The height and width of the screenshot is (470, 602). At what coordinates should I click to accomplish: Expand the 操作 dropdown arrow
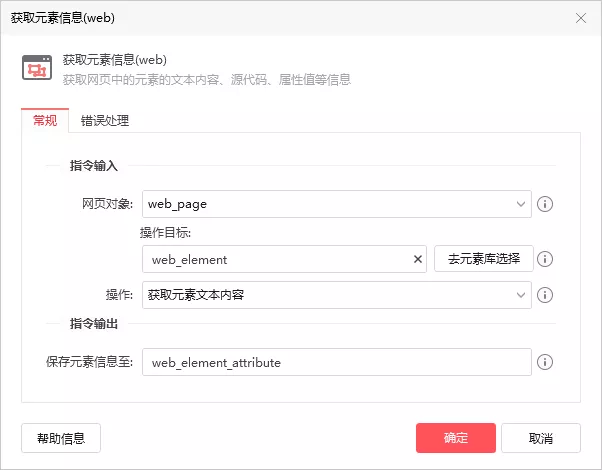pos(521,295)
